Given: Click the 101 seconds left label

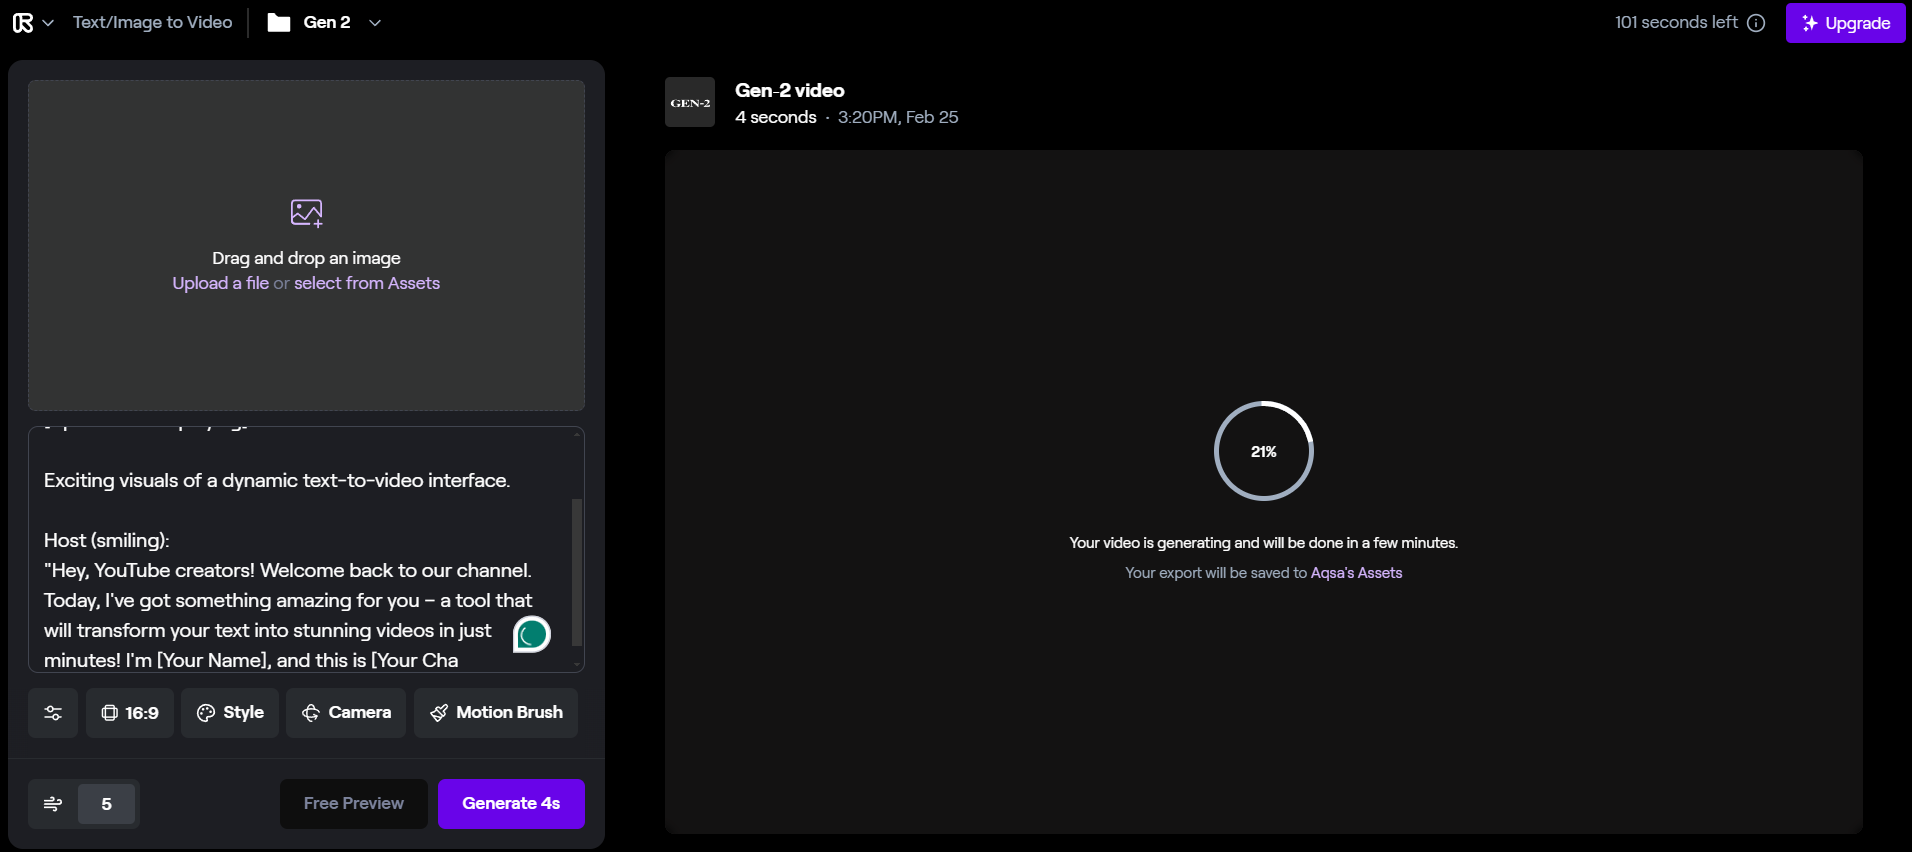Looking at the screenshot, I should [x=1676, y=22].
